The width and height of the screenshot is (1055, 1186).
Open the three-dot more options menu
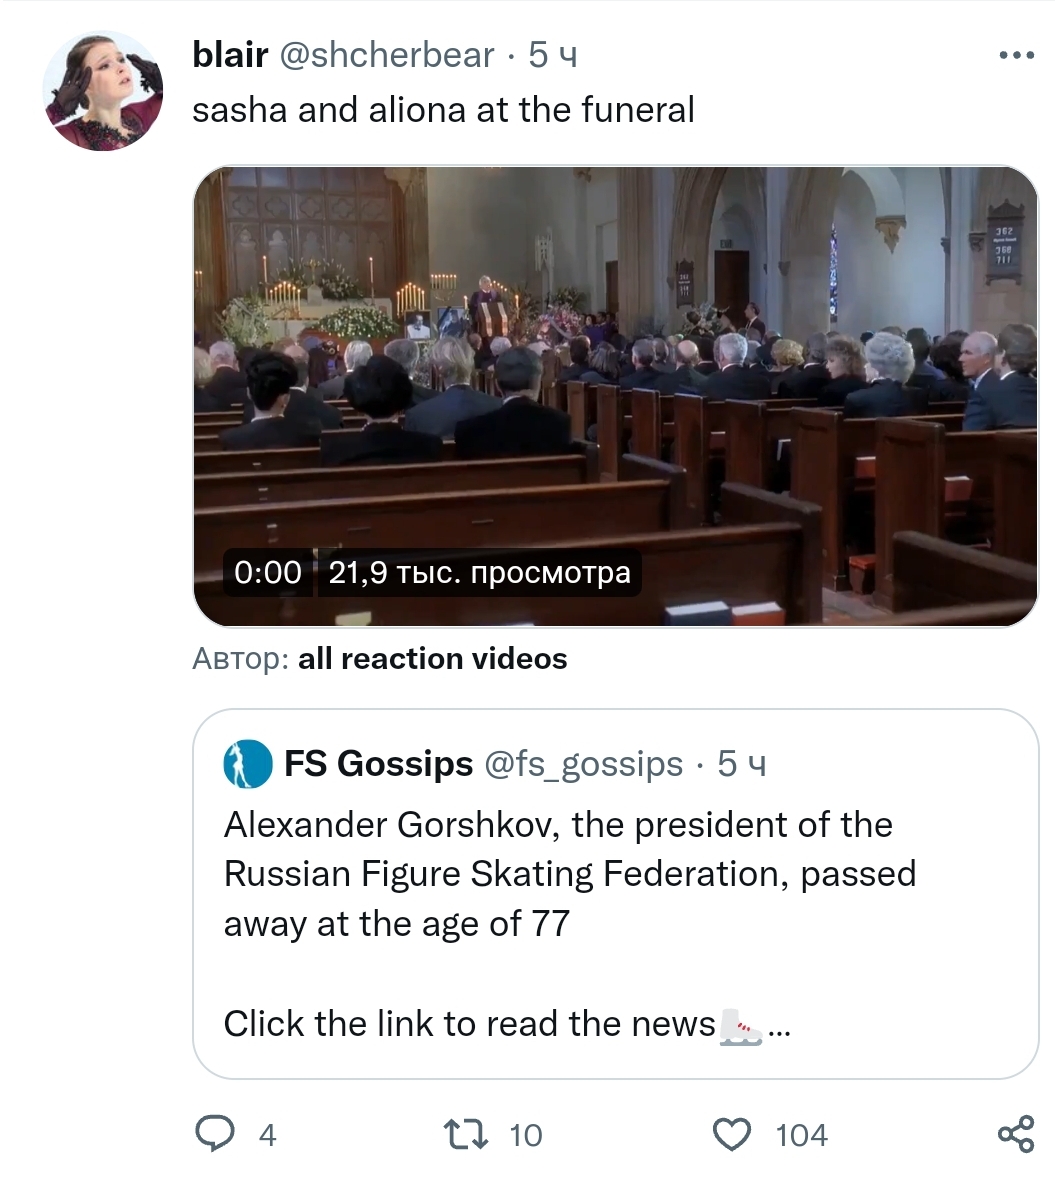[1016, 56]
